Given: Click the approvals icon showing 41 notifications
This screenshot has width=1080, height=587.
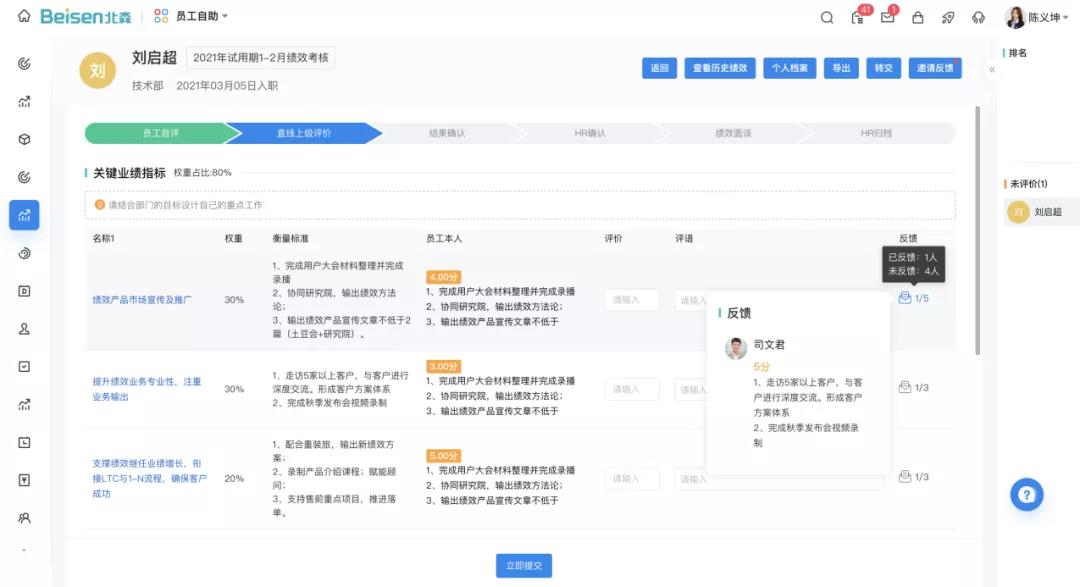Looking at the screenshot, I should 857,18.
